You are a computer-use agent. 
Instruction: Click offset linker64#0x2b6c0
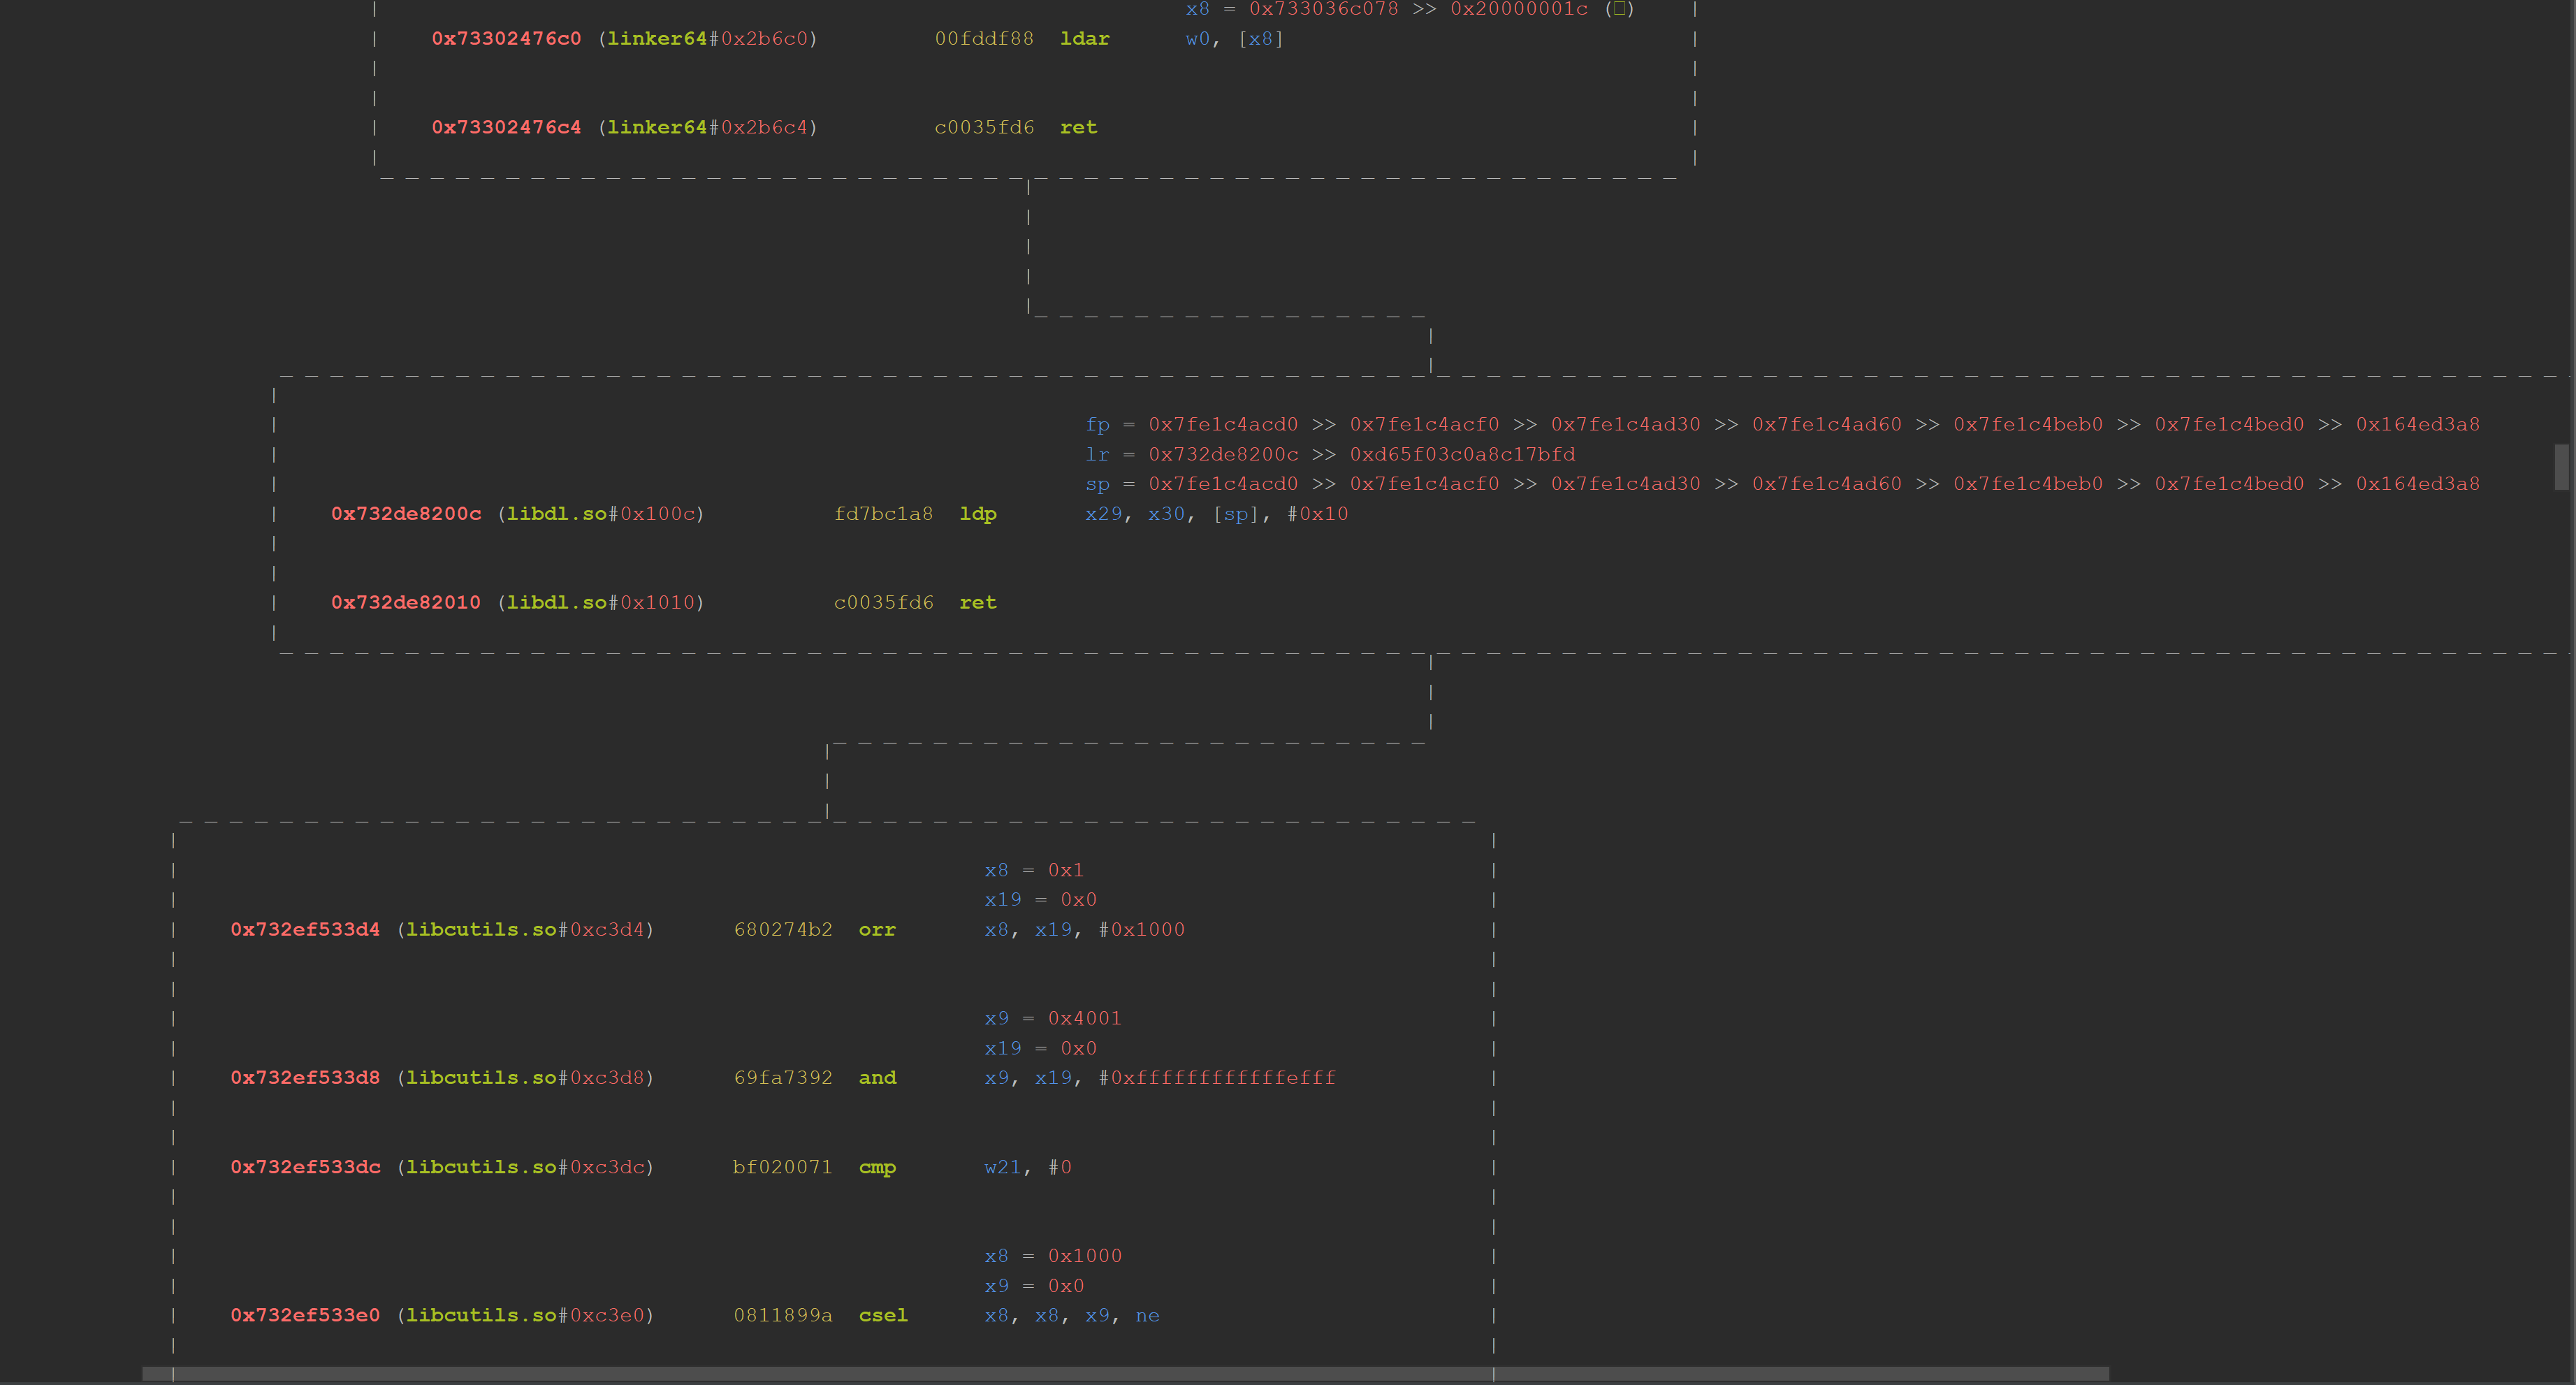coord(708,39)
